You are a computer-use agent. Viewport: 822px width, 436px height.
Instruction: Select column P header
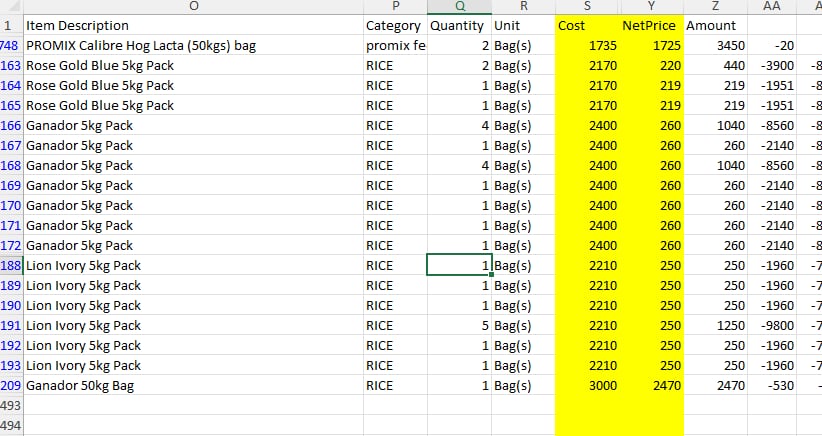394,7
